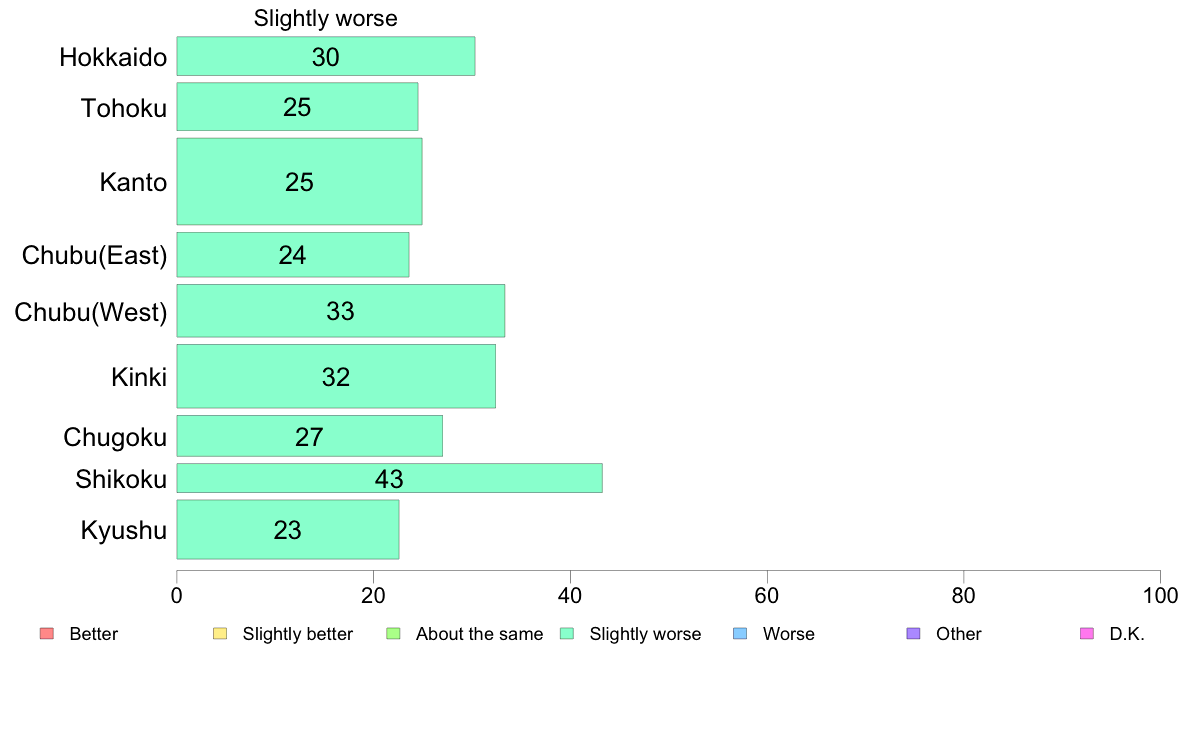1188x736 pixels.
Task: Click the Slightly better legend label
Action: pyautogui.click(x=298, y=634)
